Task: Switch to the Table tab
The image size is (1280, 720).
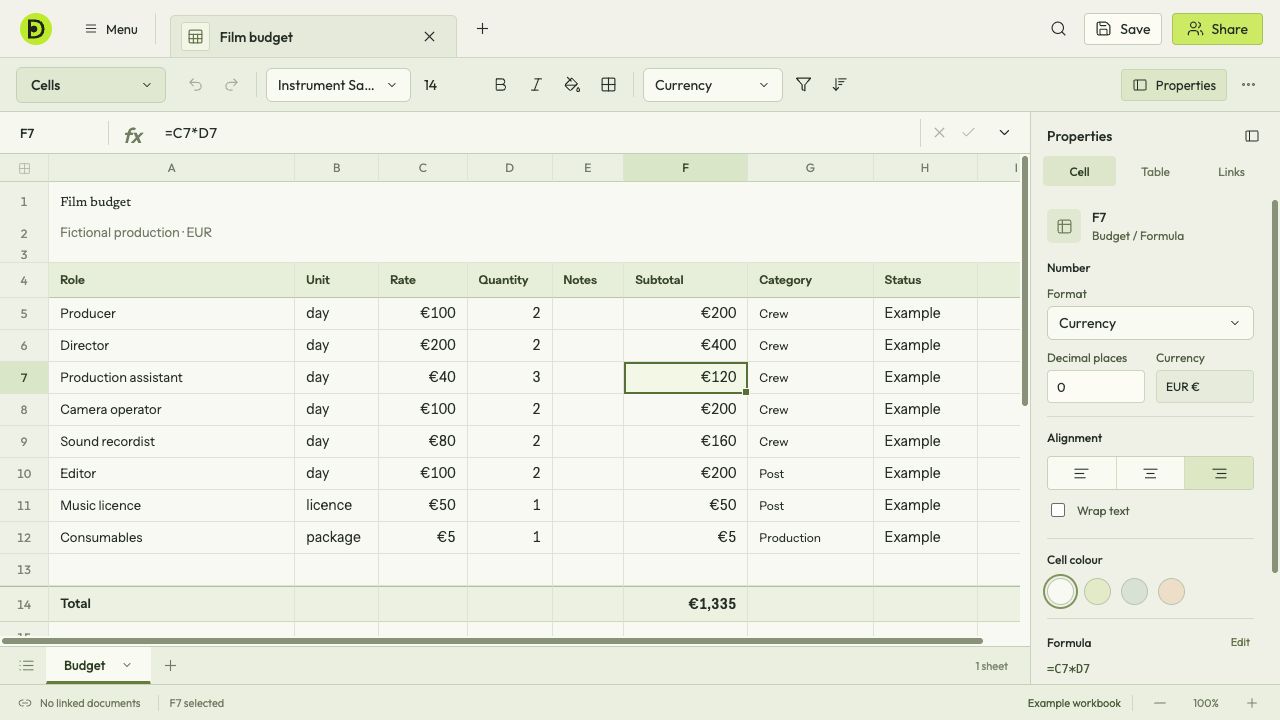Action: [1155, 171]
